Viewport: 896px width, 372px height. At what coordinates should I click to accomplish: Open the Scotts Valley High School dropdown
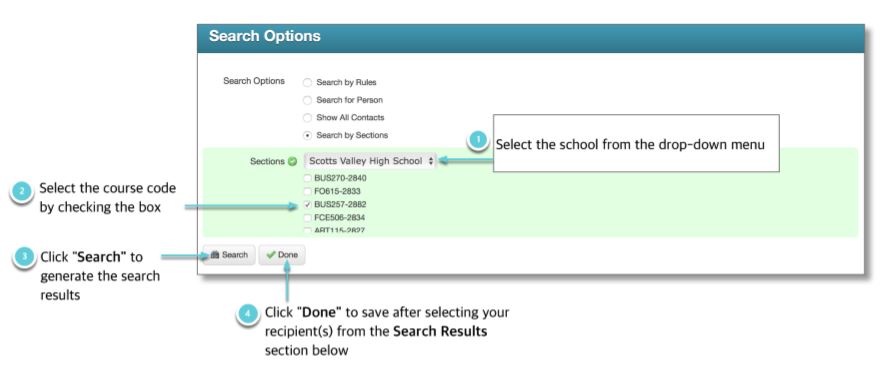point(370,161)
